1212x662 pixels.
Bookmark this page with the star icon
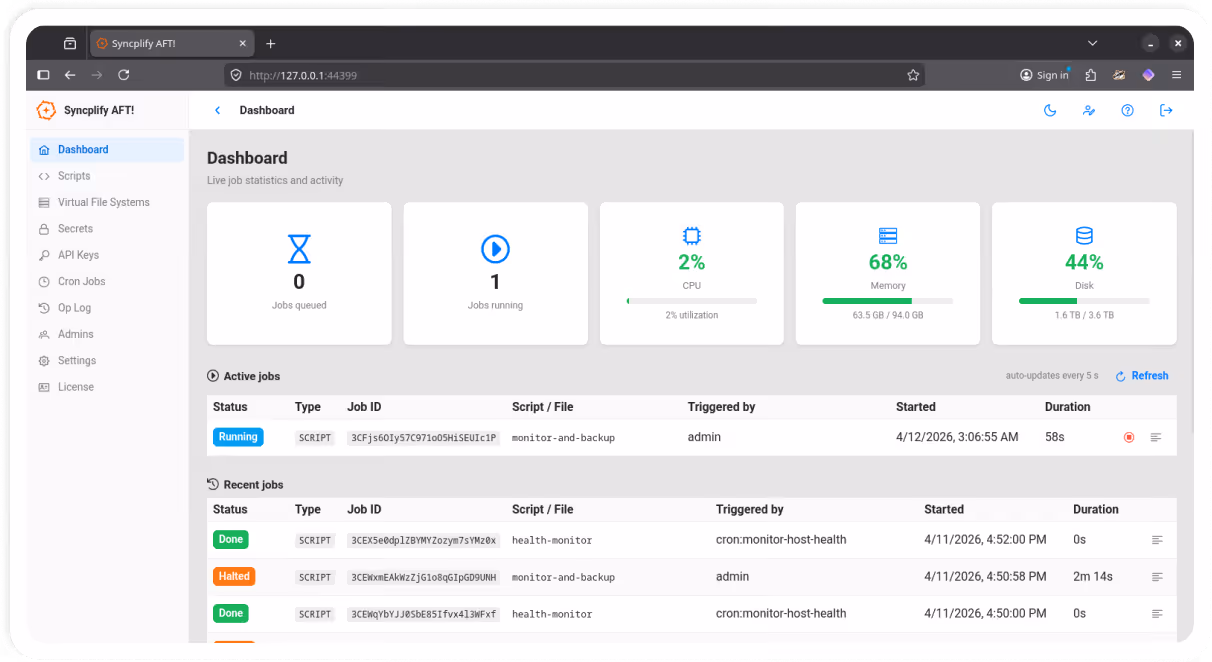pos(913,75)
